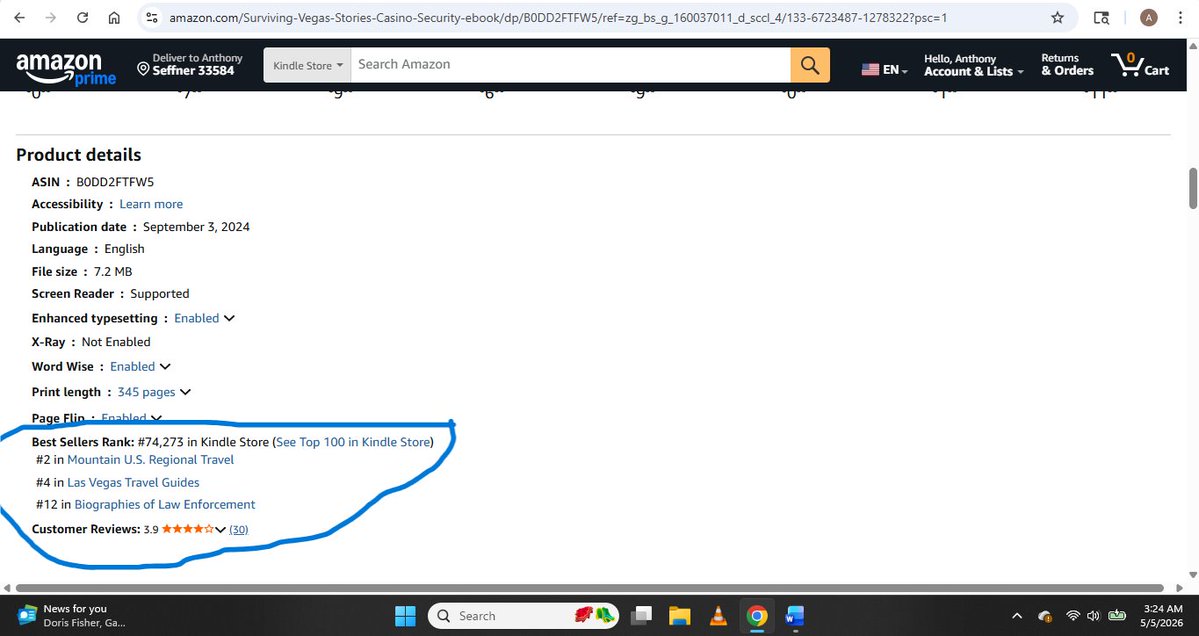The height and width of the screenshot is (636, 1199).
Task: Click the Windows Start button
Action: coord(405,616)
